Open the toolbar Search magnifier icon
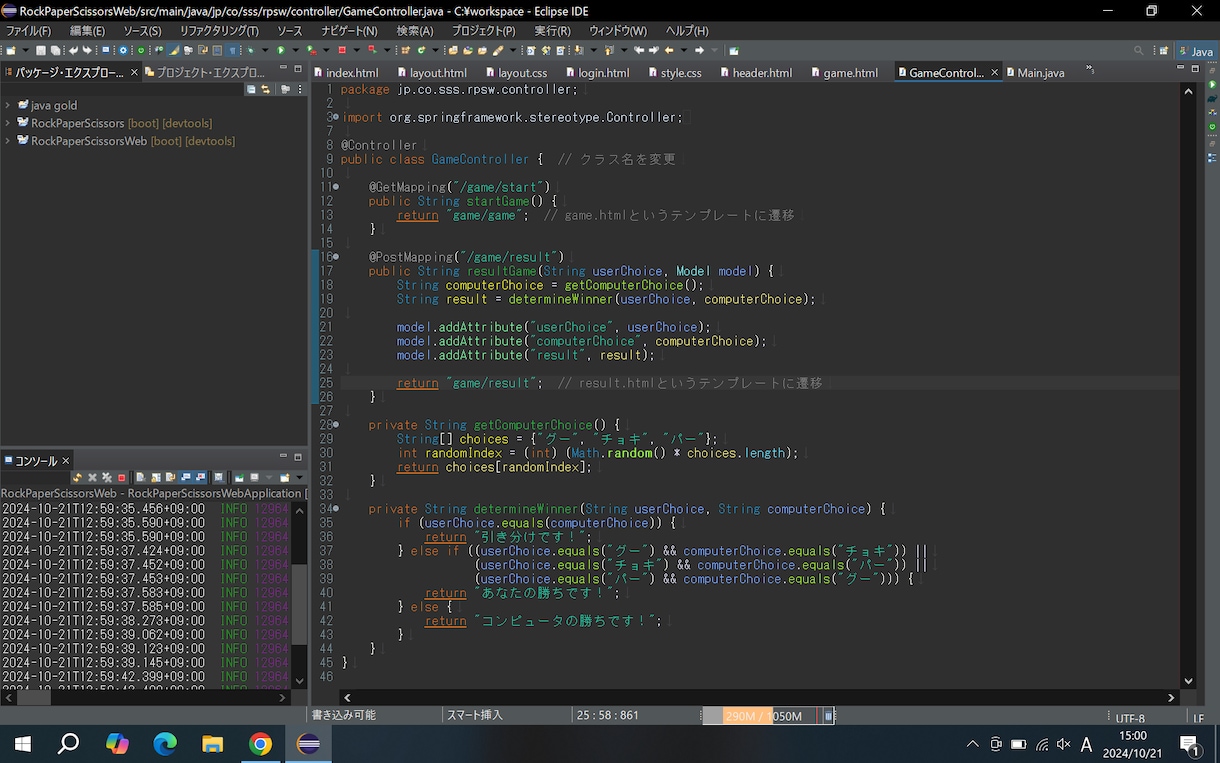The height and width of the screenshot is (763, 1220). pyautogui.click(x=1139, y=50)
